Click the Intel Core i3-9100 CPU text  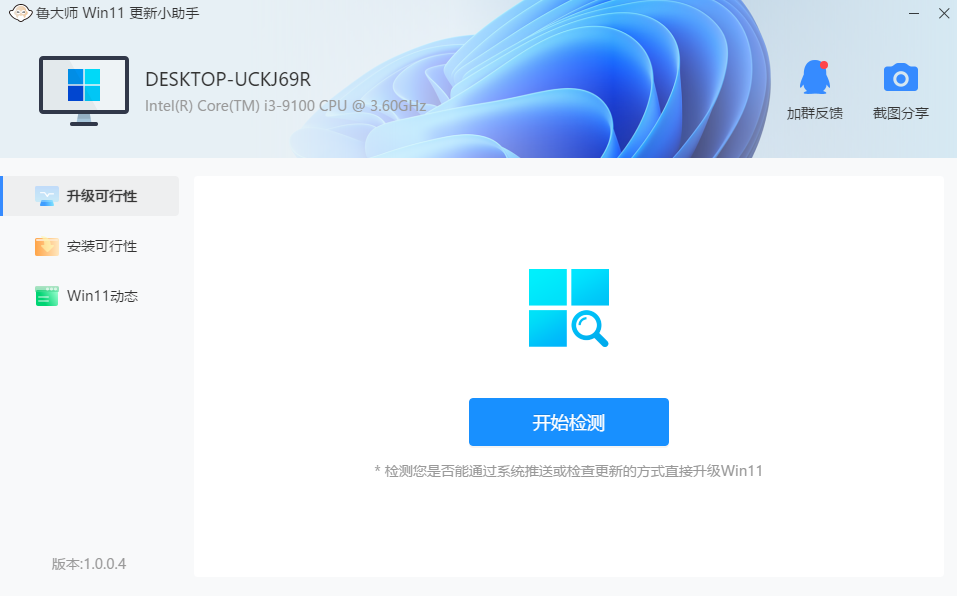point(286,106)
